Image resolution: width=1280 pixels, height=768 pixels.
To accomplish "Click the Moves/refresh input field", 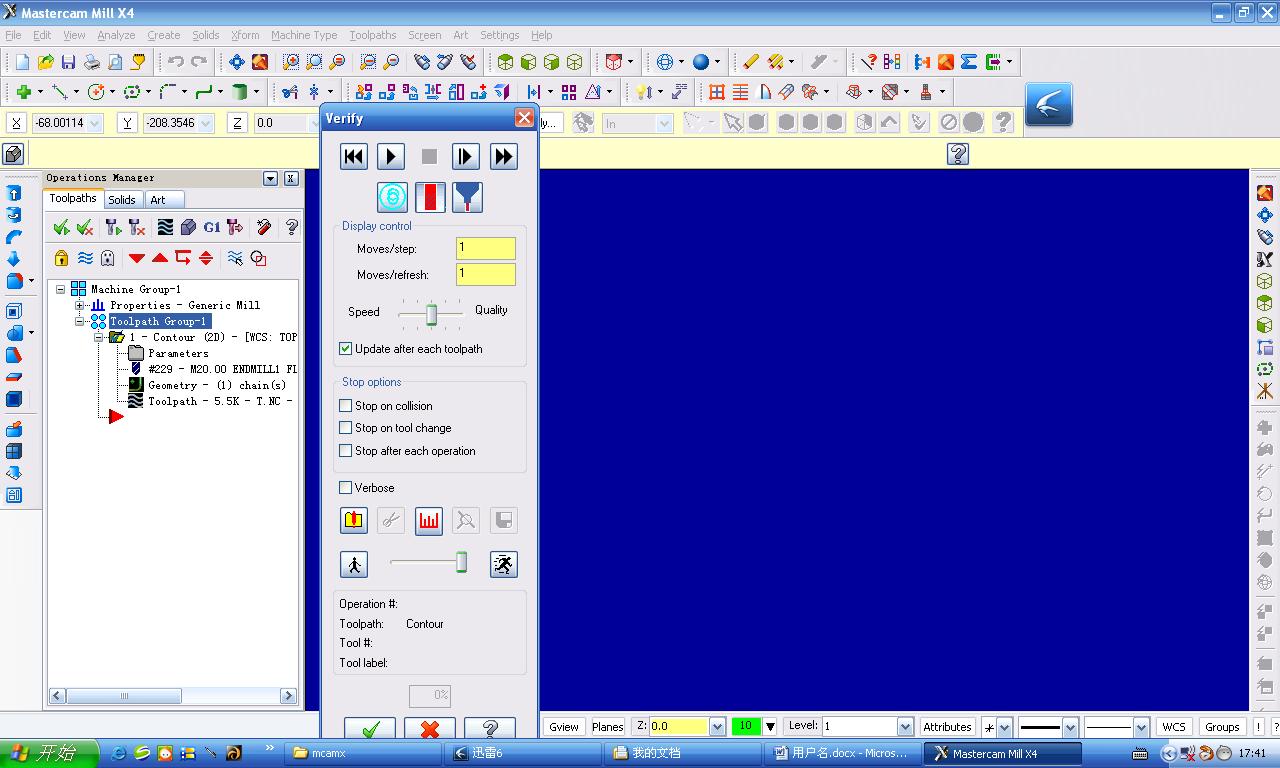I will click(486, 274).
